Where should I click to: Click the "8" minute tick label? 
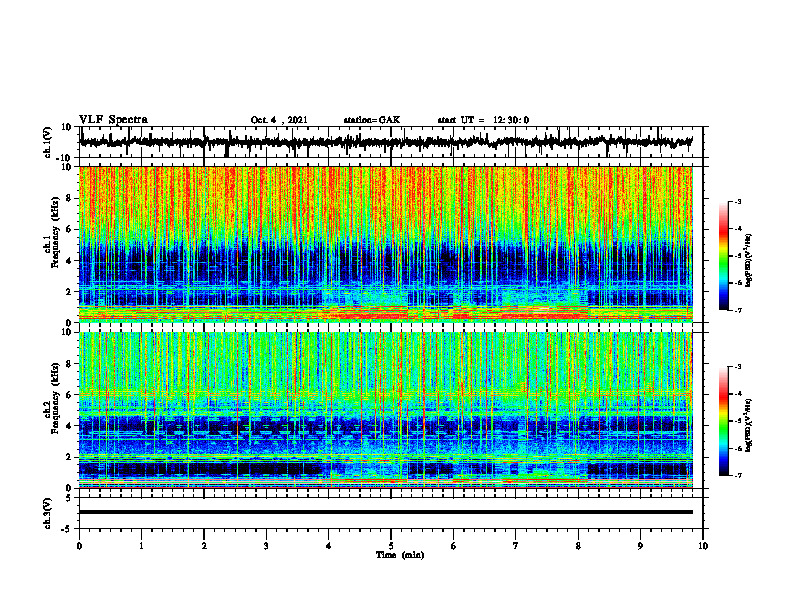click(578, 546)
